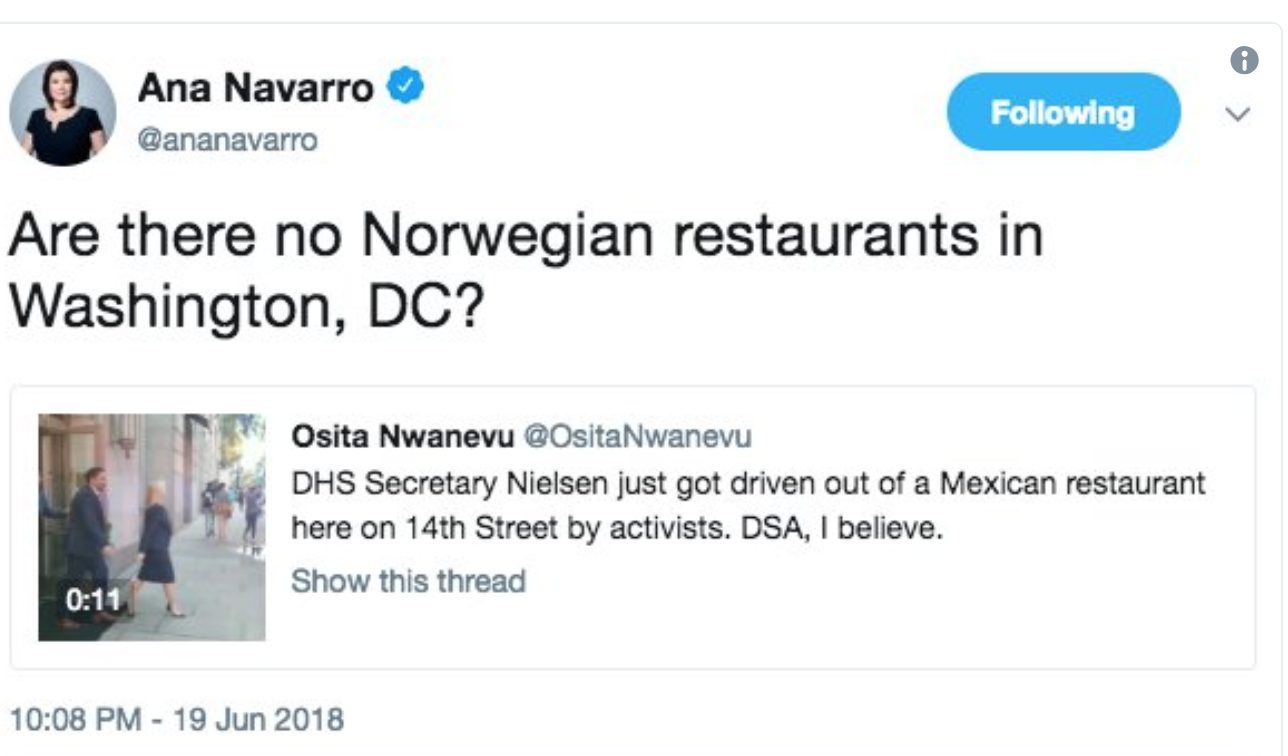Screen dimensions: 1288x756
Task: Click the Ana Navarro display name
Action: [x=255, y=89]
